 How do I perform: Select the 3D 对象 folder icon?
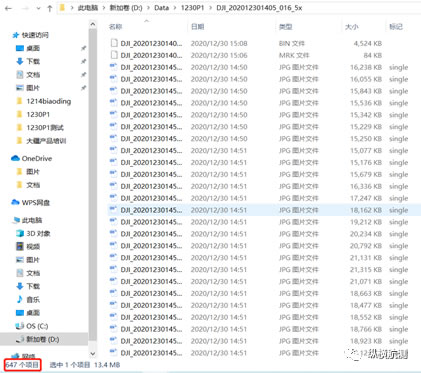(x=20, y=233)
